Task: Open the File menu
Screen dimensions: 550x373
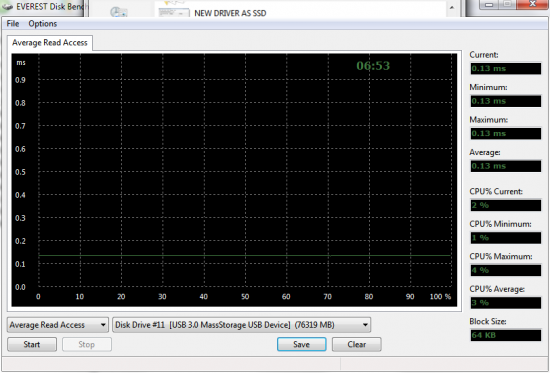Action: pyautogui.click(x=13, y=24)
